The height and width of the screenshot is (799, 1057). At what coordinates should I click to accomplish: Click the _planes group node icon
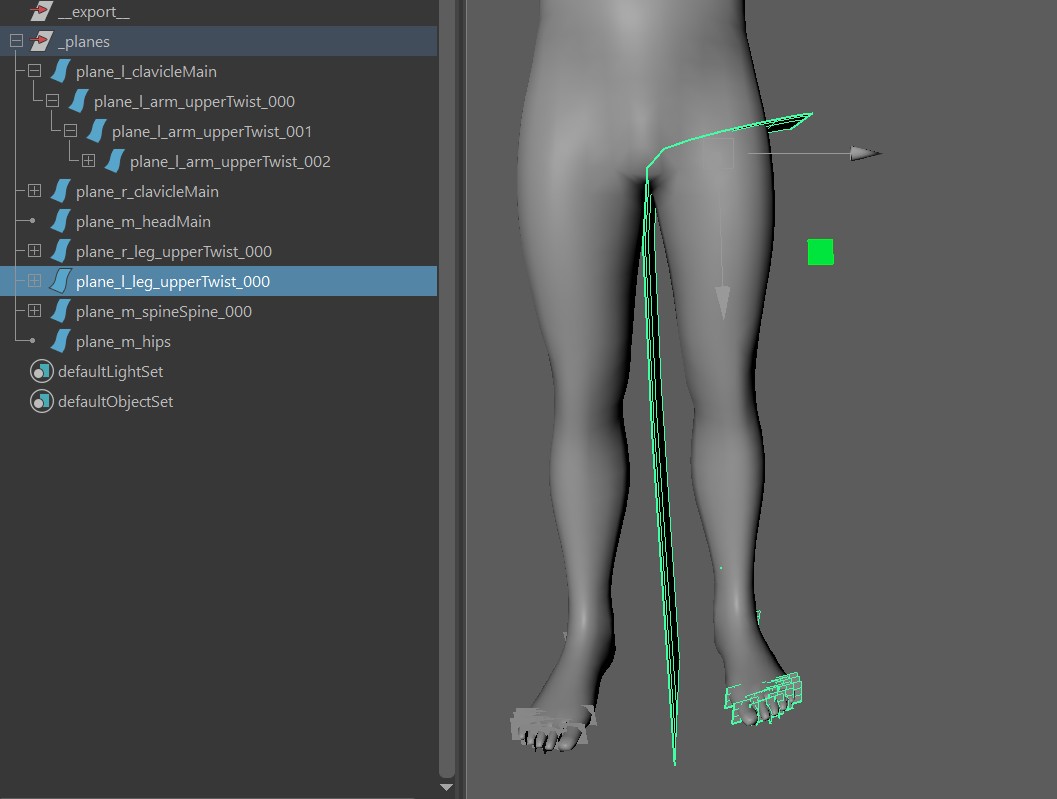(41, 41)
